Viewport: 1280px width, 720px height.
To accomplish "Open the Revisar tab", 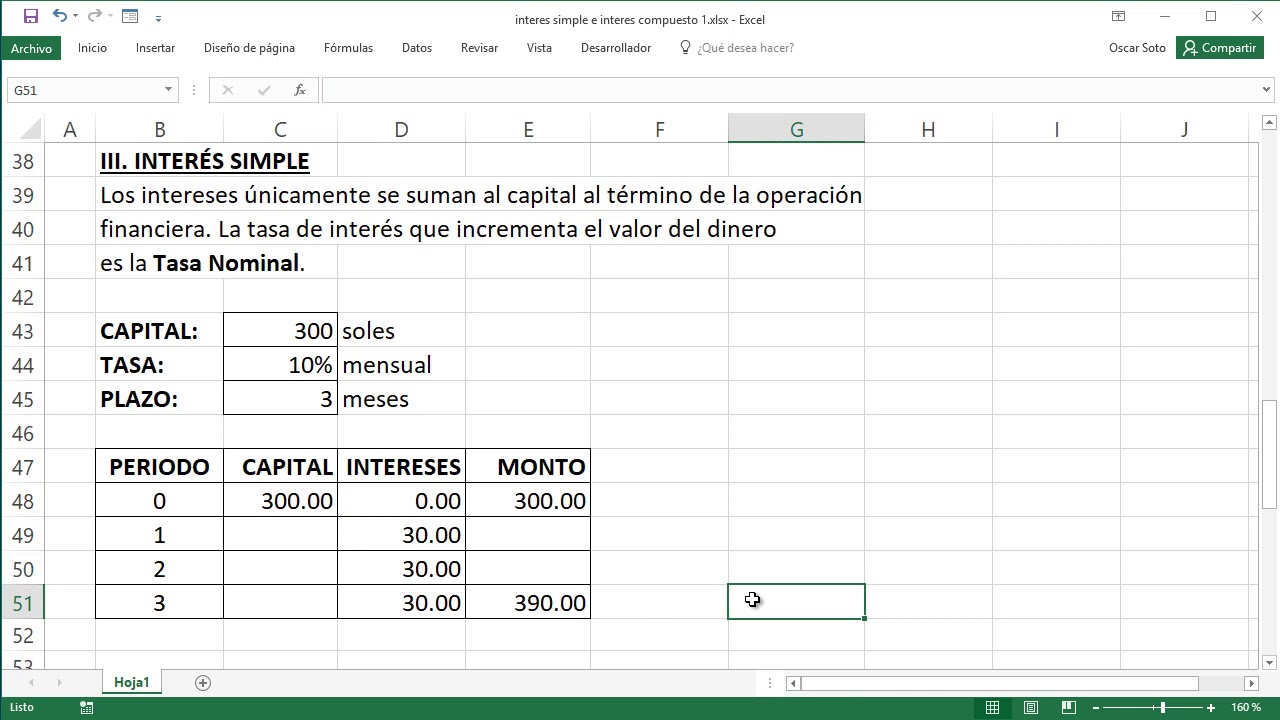I will [x=479, y=48].
